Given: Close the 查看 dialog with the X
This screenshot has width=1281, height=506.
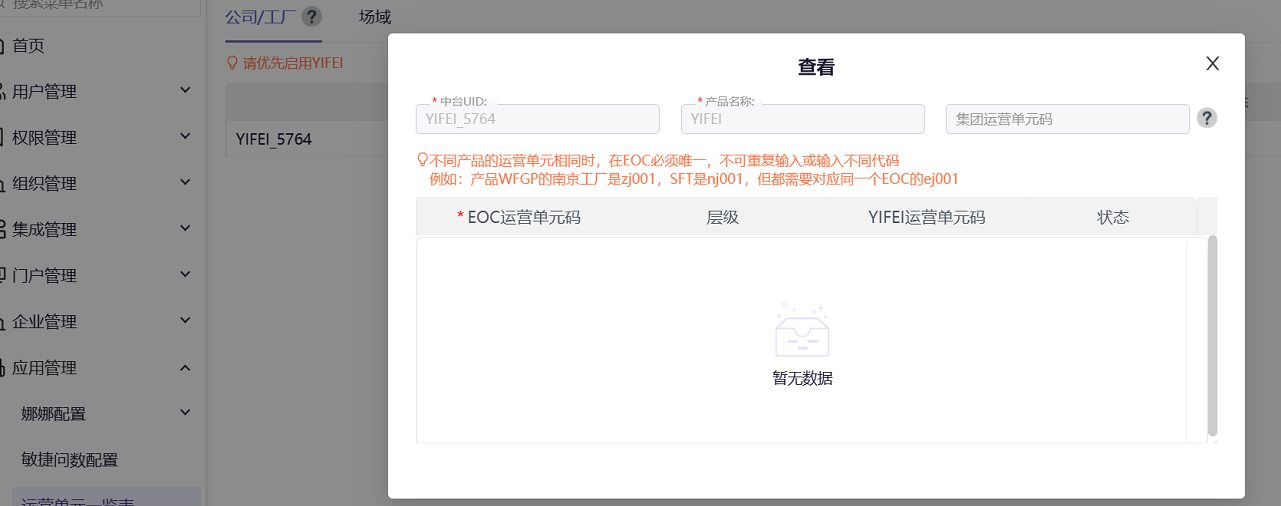Looking at the screenshot, I should (1212, 64).
